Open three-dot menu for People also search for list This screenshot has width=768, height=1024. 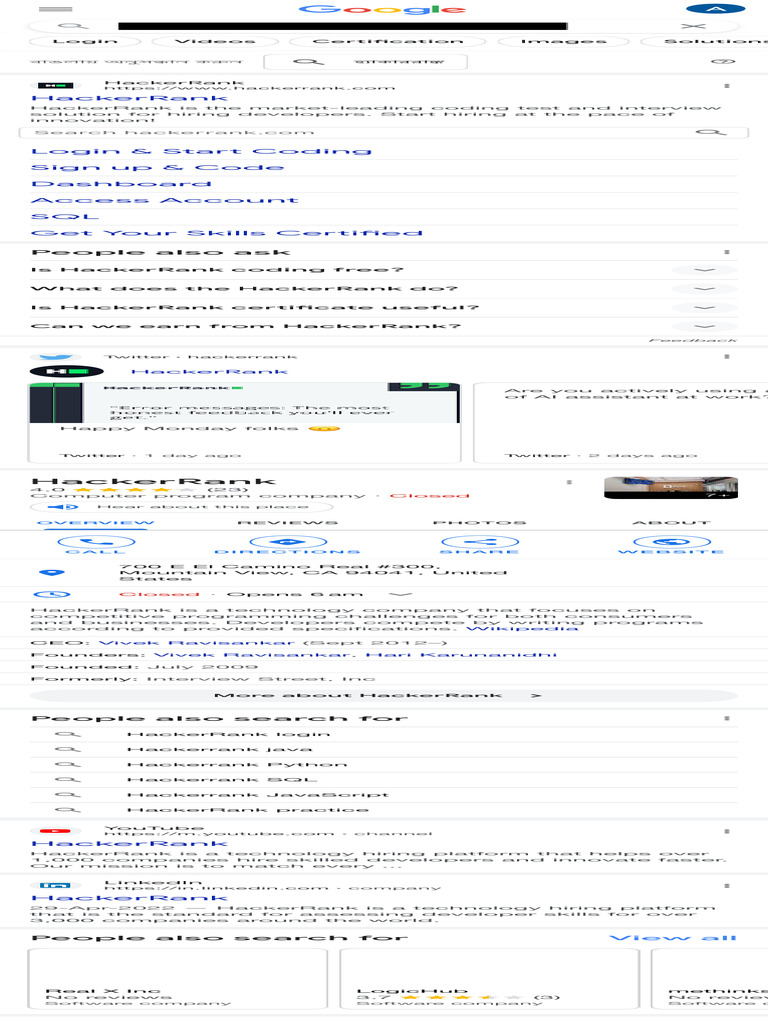[x=727, y=718]
